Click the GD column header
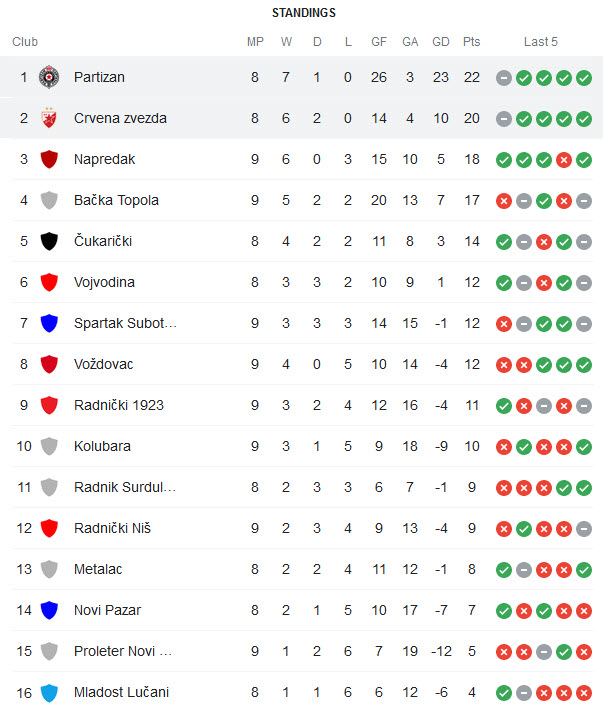 (441, 42)
